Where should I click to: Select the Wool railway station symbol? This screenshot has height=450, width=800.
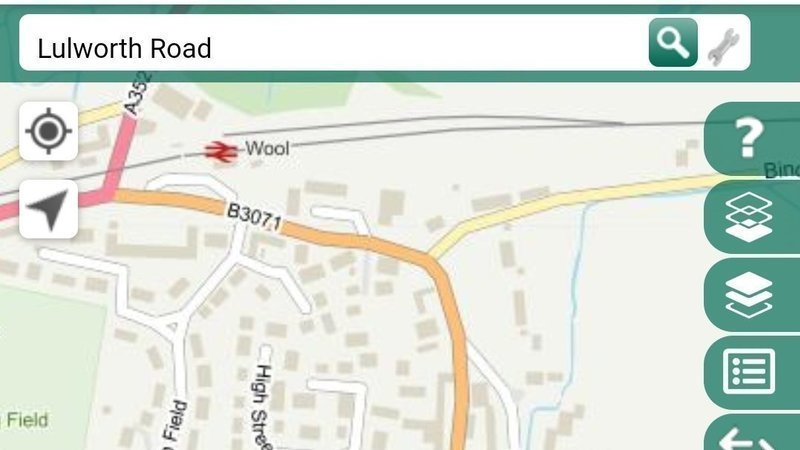coord(221,152)
